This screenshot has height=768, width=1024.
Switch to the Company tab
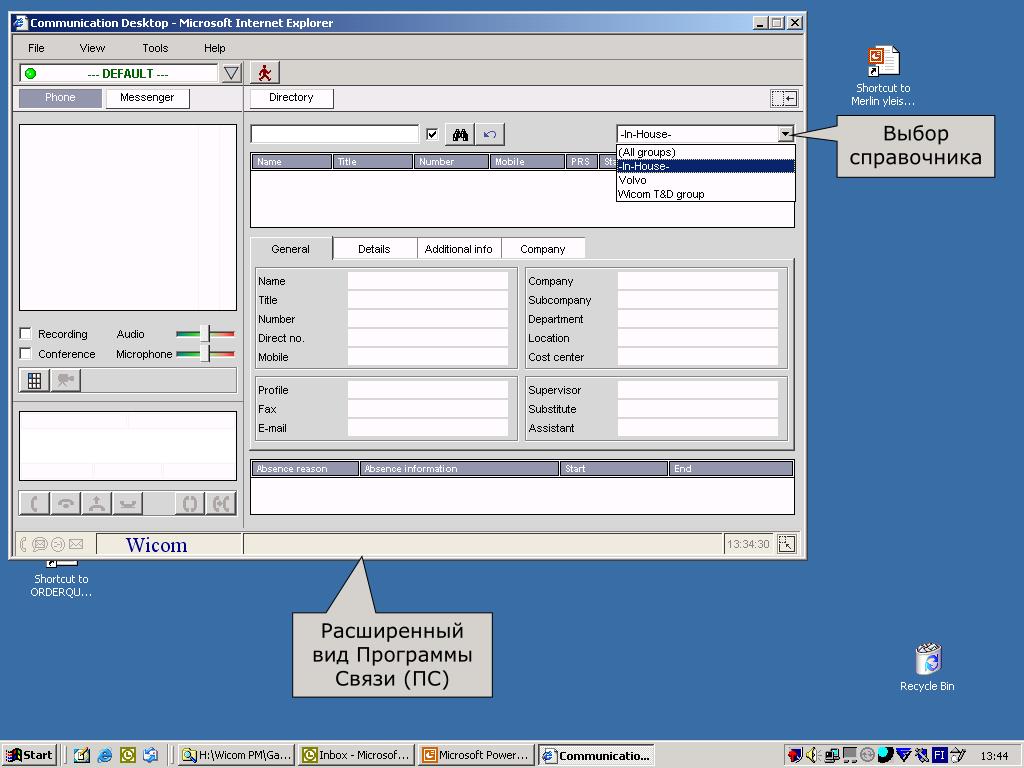(543, 249)
